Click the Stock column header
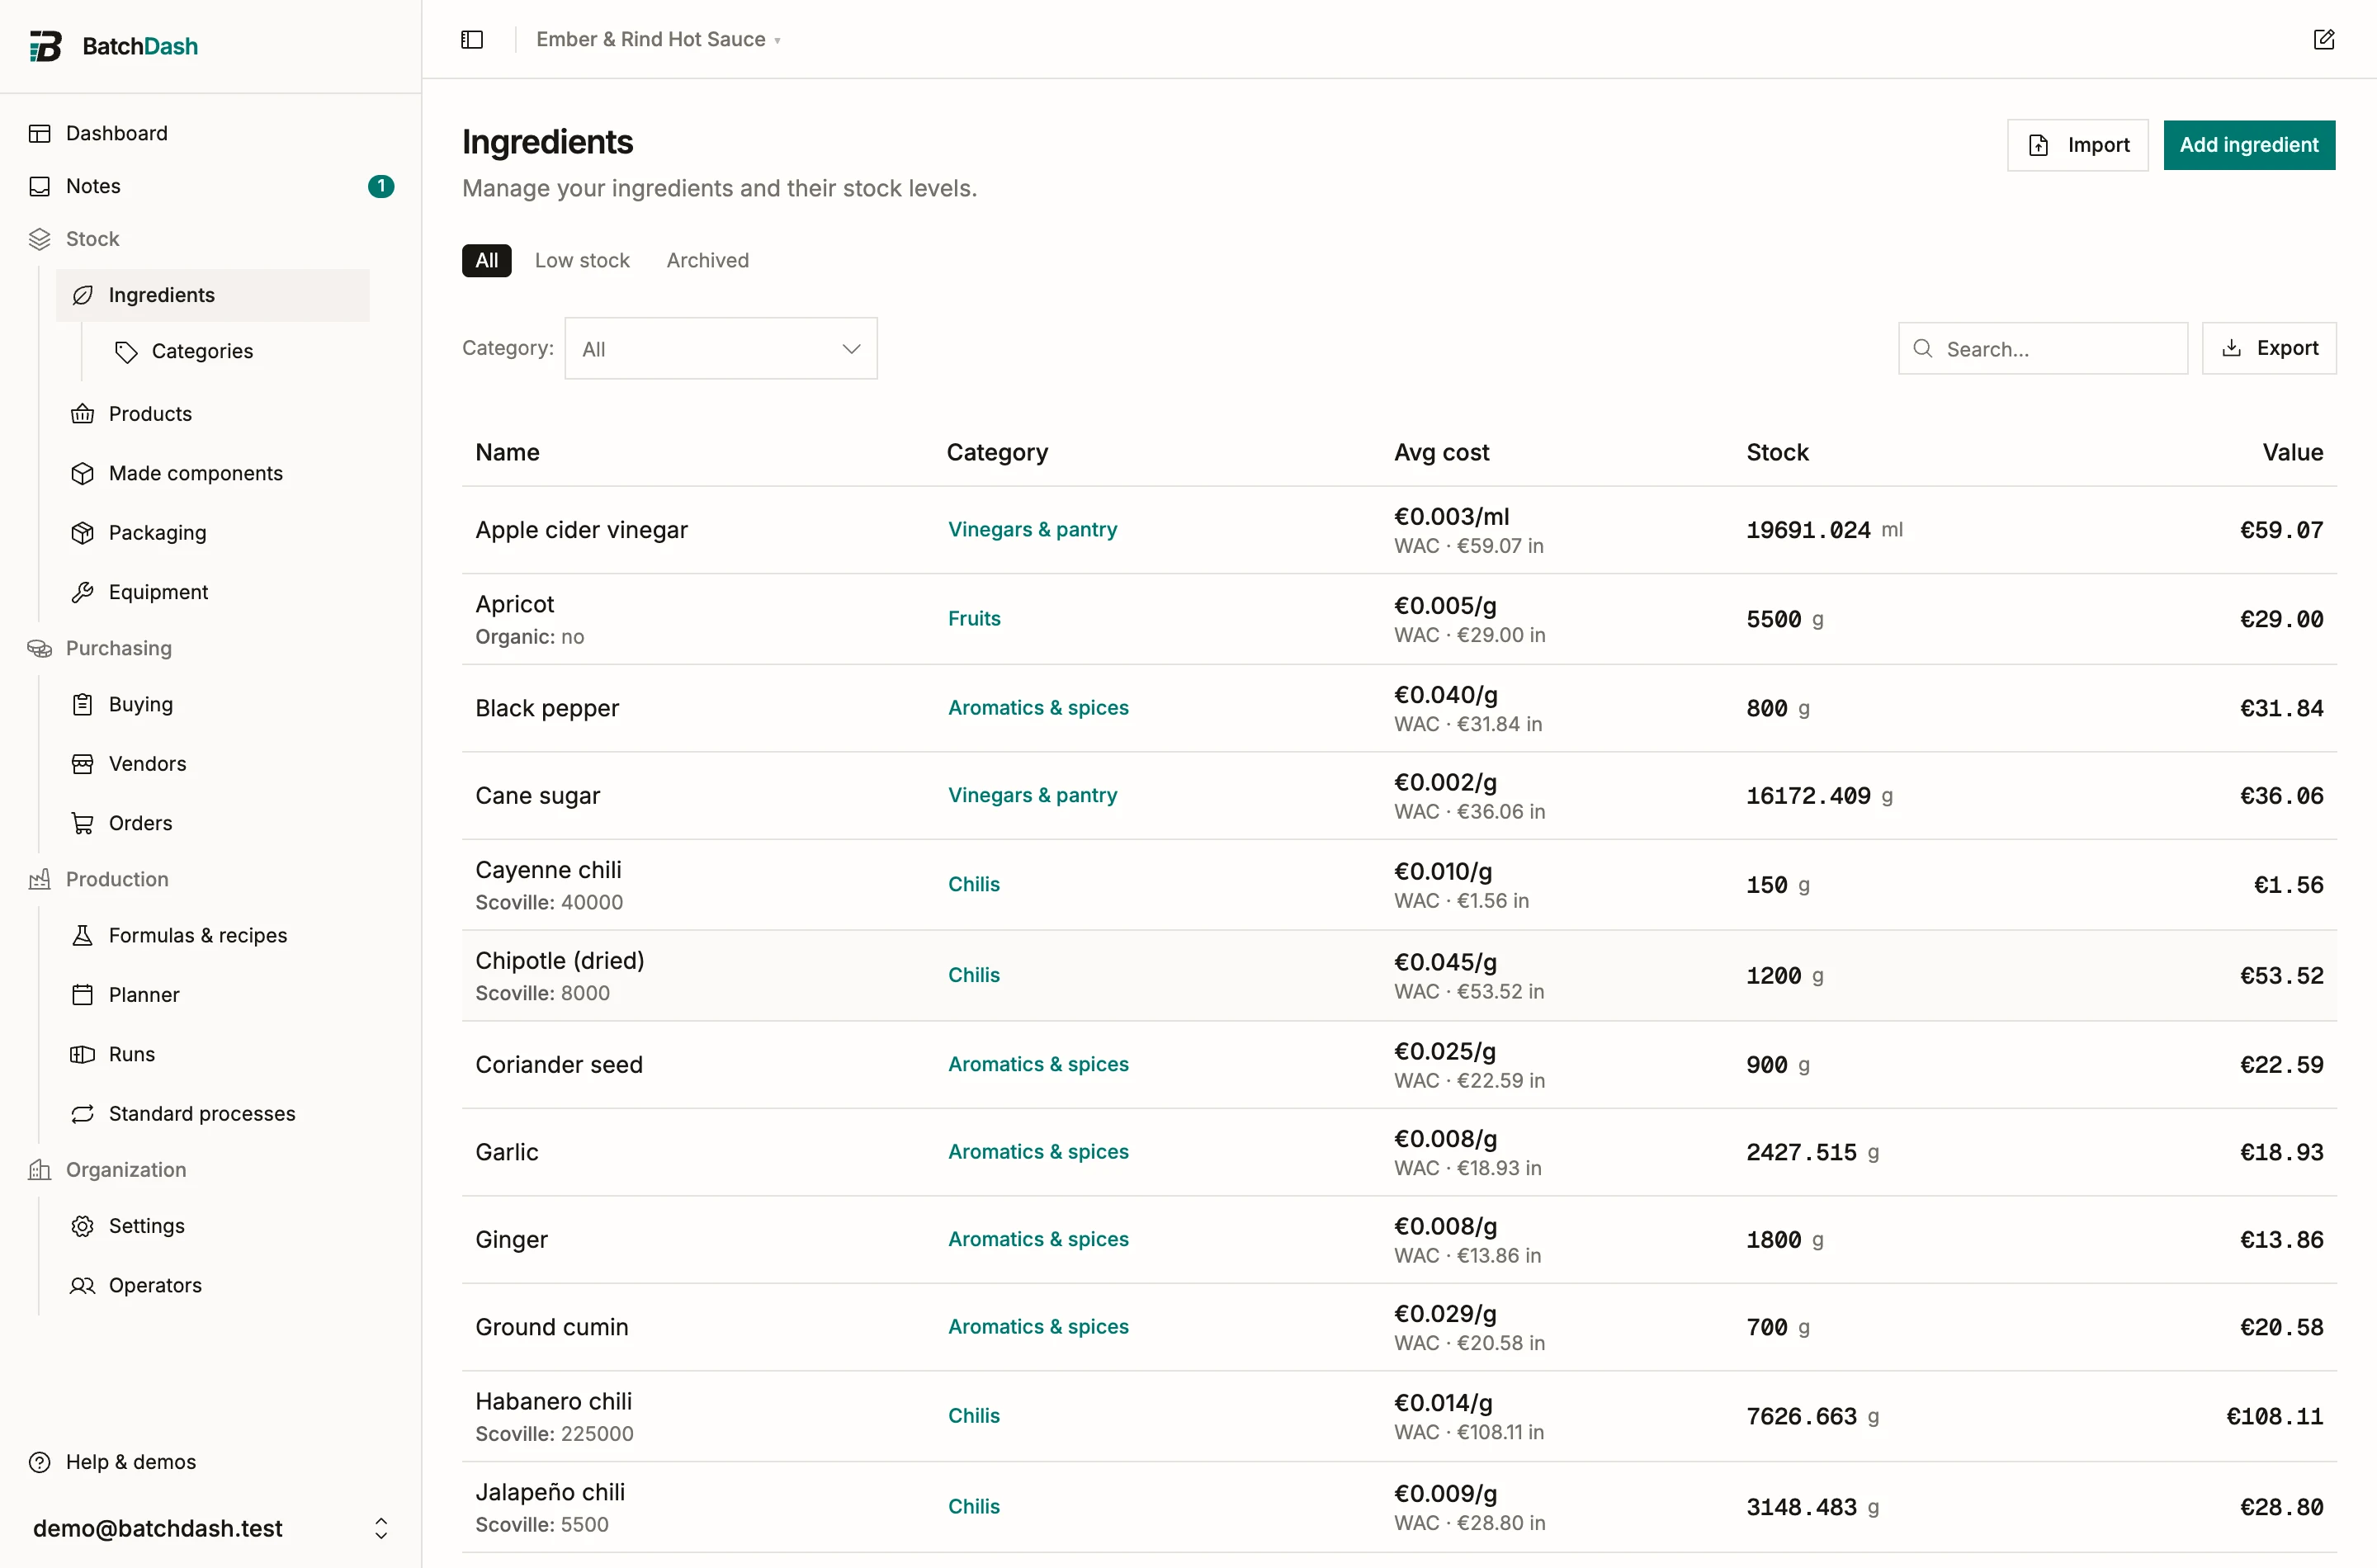The image size is (2377, 1568). 1777,452
